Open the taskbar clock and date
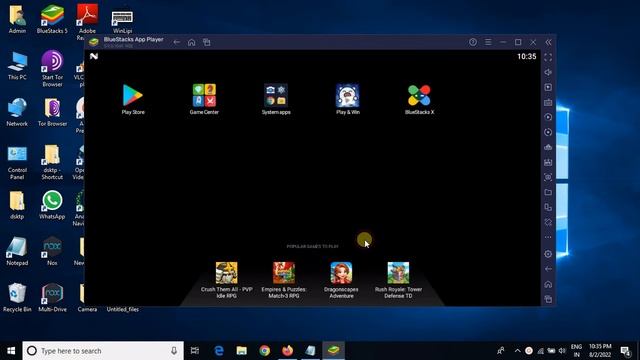 click(600, 351)
